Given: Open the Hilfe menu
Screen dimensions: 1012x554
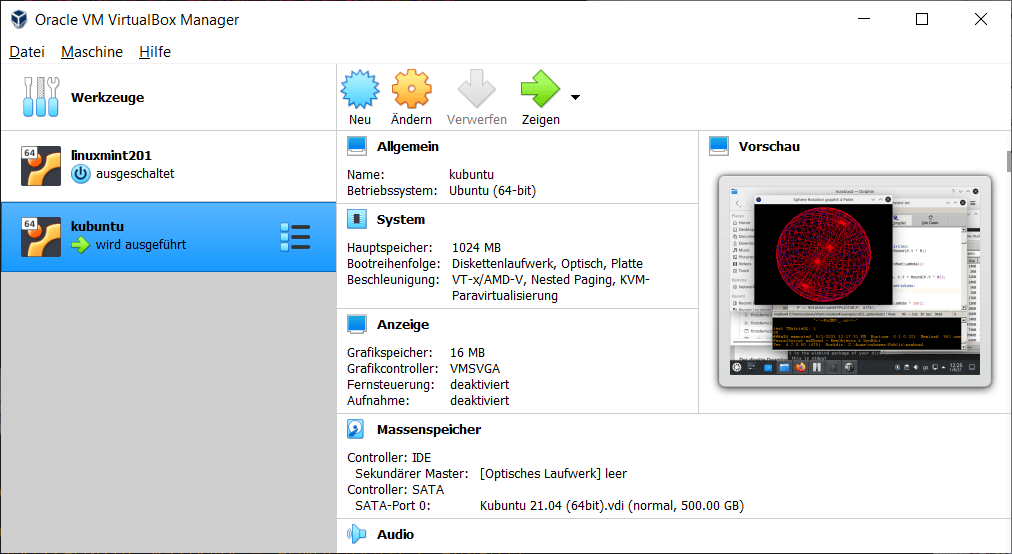Looking at the screenshot, I should click(x=155, y=52).
